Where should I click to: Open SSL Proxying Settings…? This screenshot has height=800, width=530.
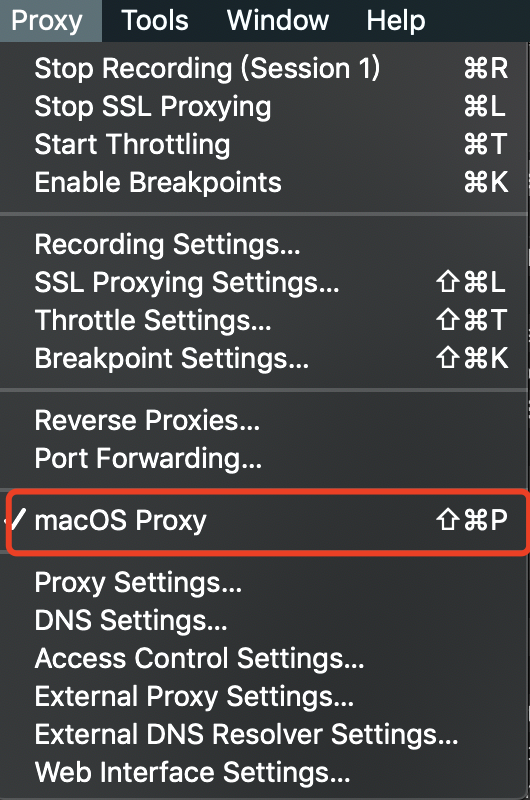click(x=264, y=282)
